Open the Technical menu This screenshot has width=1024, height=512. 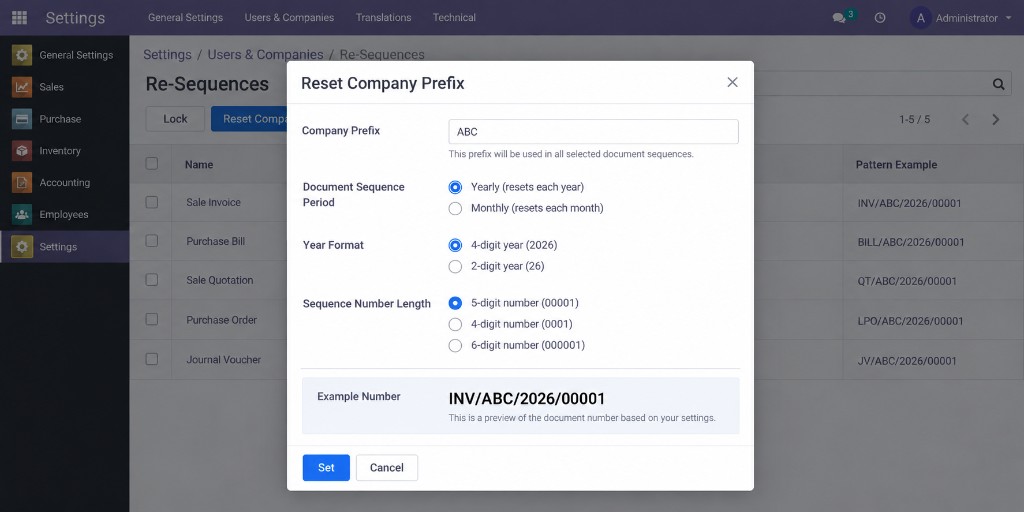454,18
